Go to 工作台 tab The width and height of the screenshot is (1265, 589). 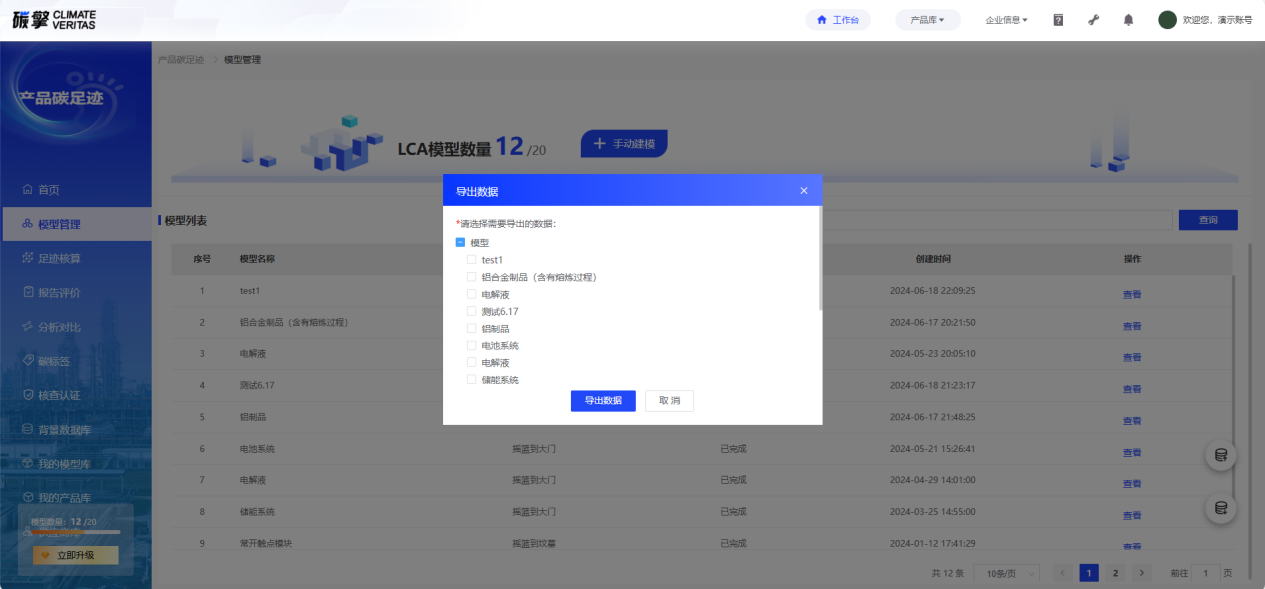tap(838, 20)
